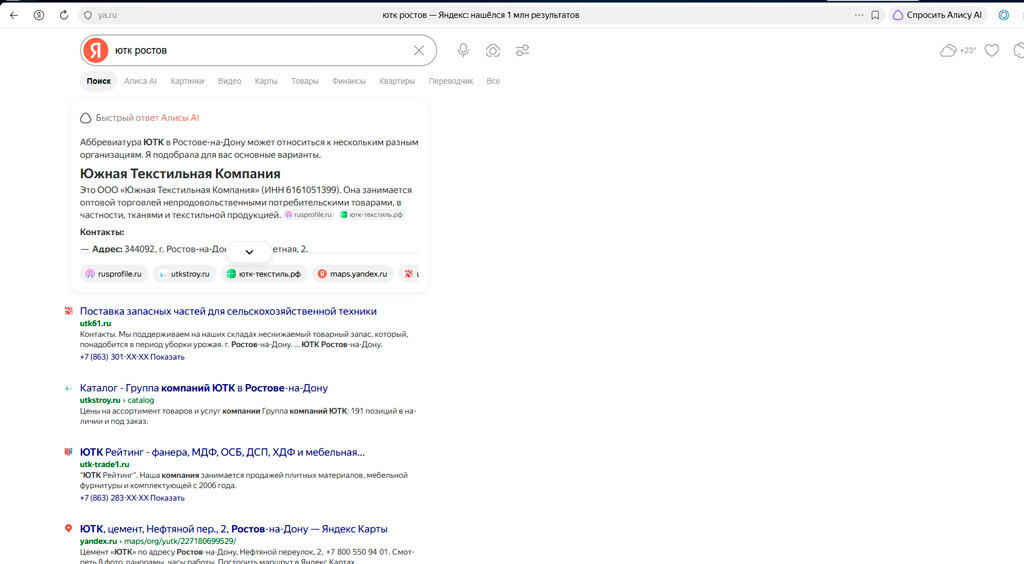This screenshot has height=564, width=1024.
Task: Click the utkstroy.ru source chip
Action: (185, 274)
